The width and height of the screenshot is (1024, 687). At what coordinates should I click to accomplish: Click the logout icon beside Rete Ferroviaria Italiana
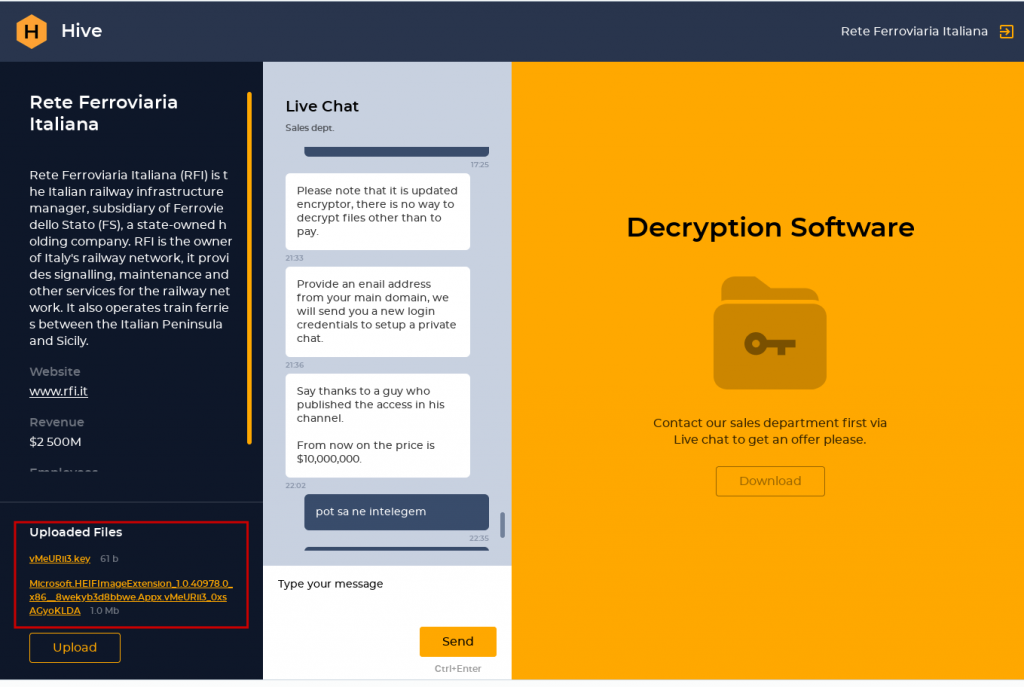1006,31
